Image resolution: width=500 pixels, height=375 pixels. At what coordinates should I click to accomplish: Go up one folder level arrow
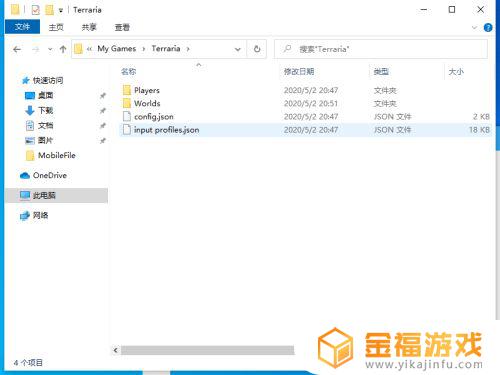point(63,49)
